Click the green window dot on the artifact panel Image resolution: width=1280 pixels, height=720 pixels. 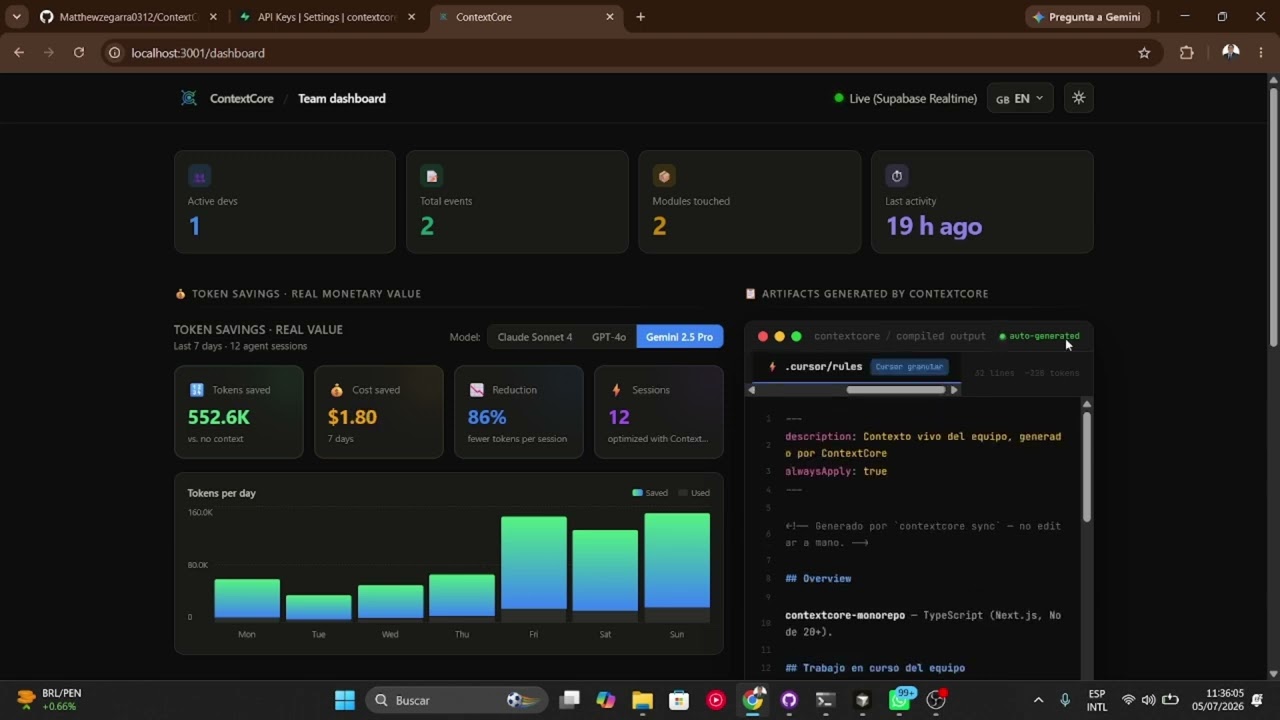[x=796, y=337]
